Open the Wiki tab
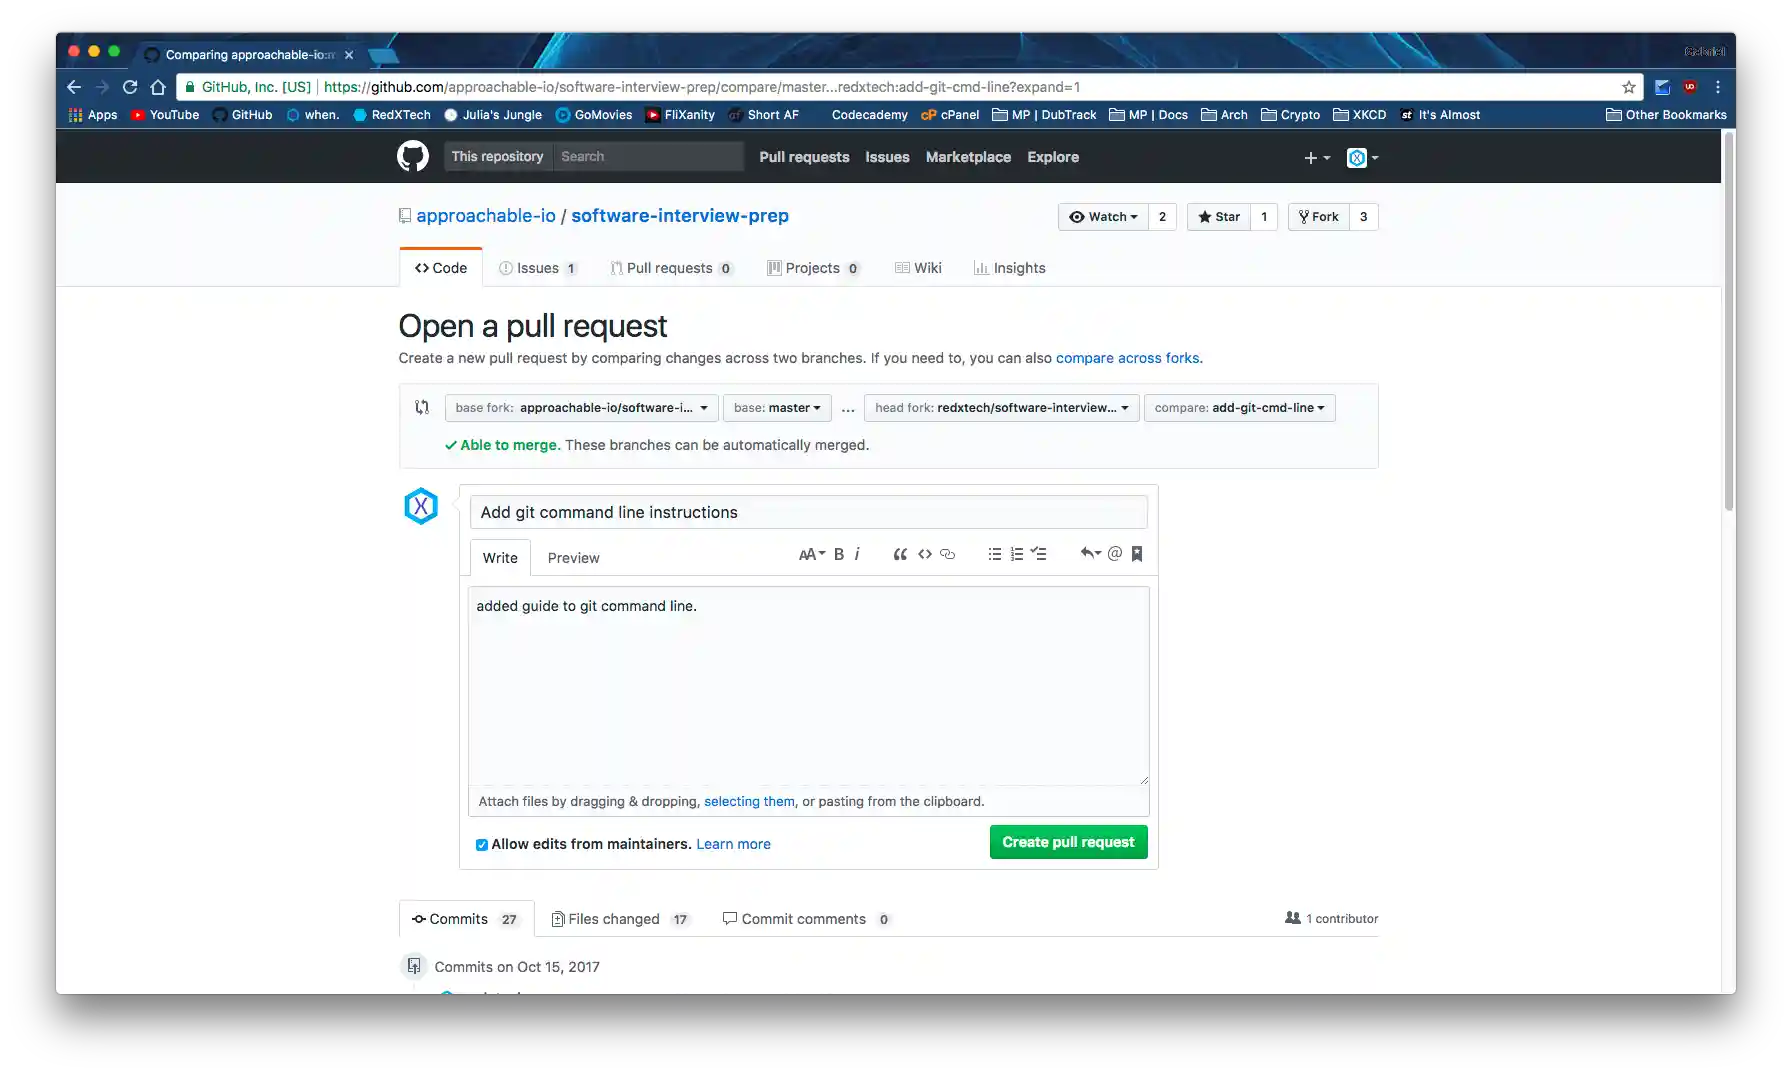Viewport: 1792px width, 1074px height. (x=918, y=268)
